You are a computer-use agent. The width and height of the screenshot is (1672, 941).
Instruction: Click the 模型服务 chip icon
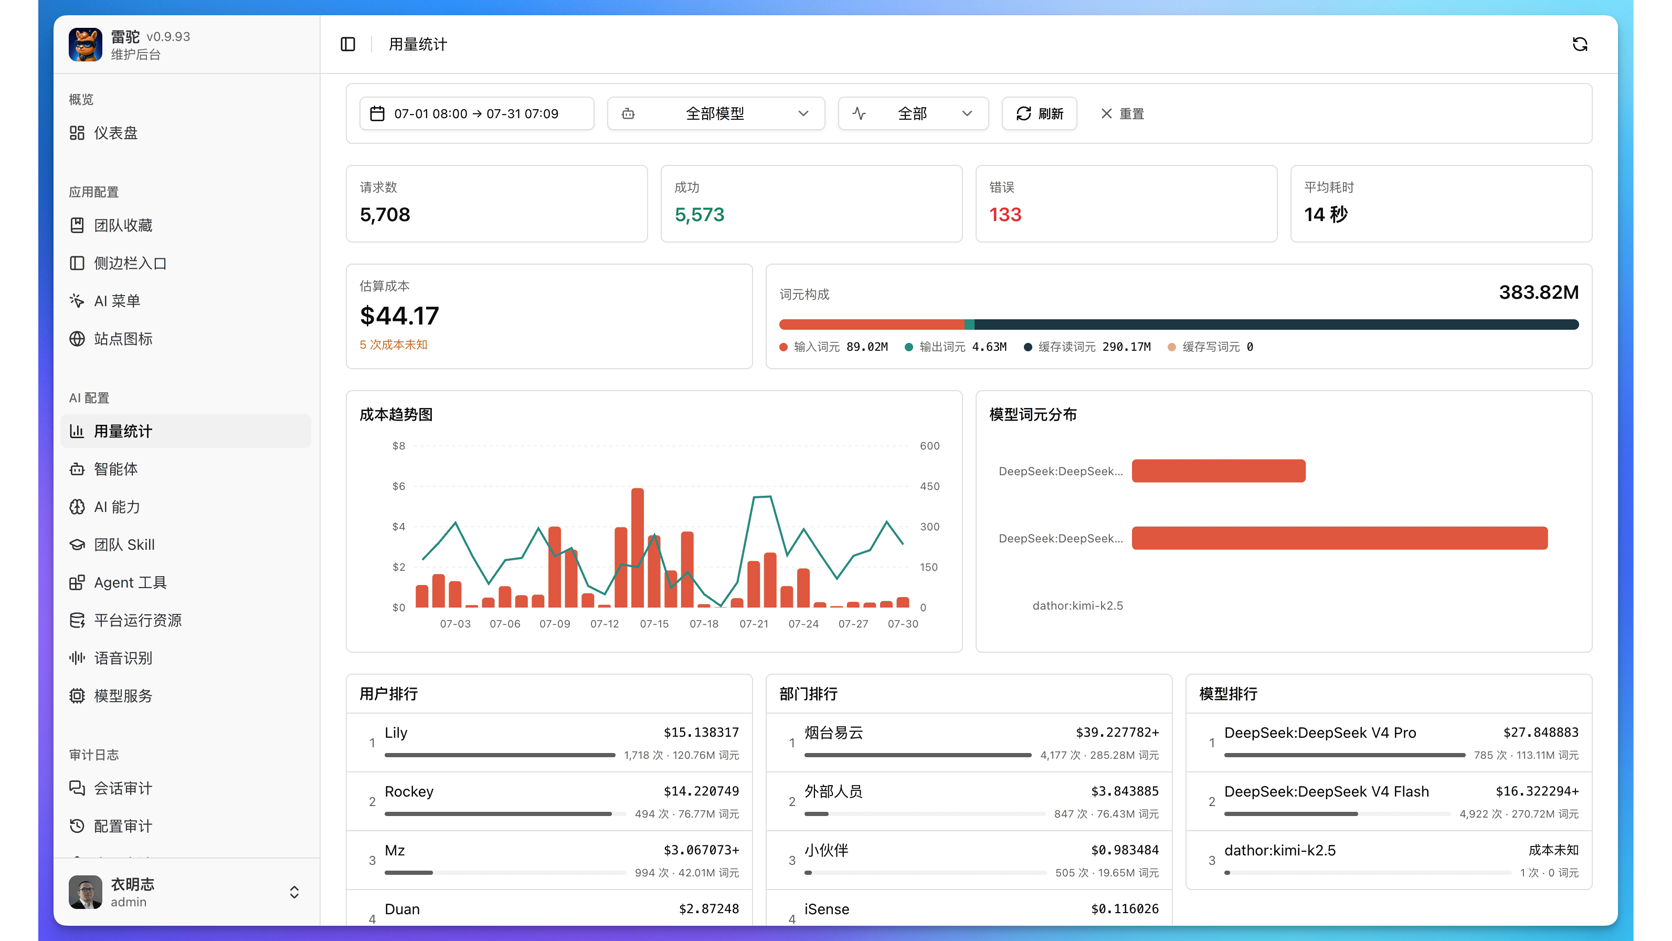click(77, 696)
